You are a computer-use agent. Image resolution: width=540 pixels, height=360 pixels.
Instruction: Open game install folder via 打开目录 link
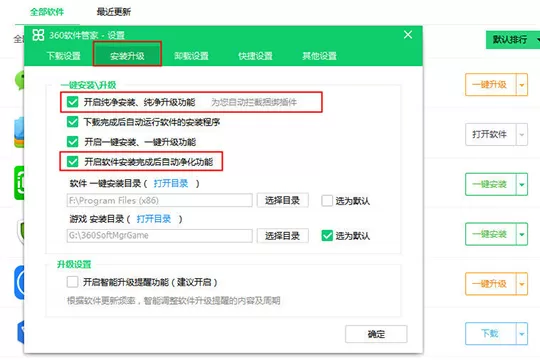[154, 219]
